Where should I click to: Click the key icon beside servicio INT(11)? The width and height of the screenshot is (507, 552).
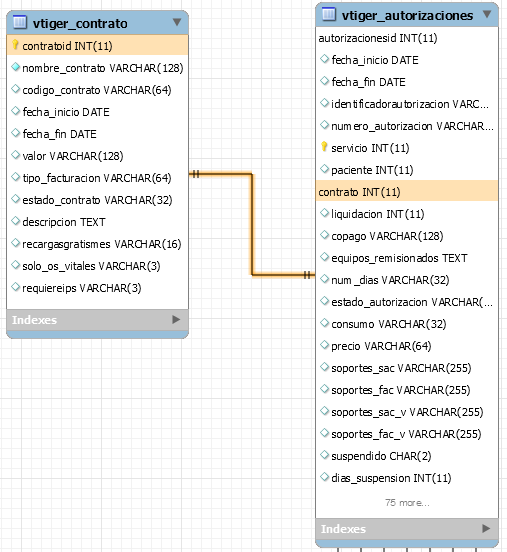click(324, 147)
